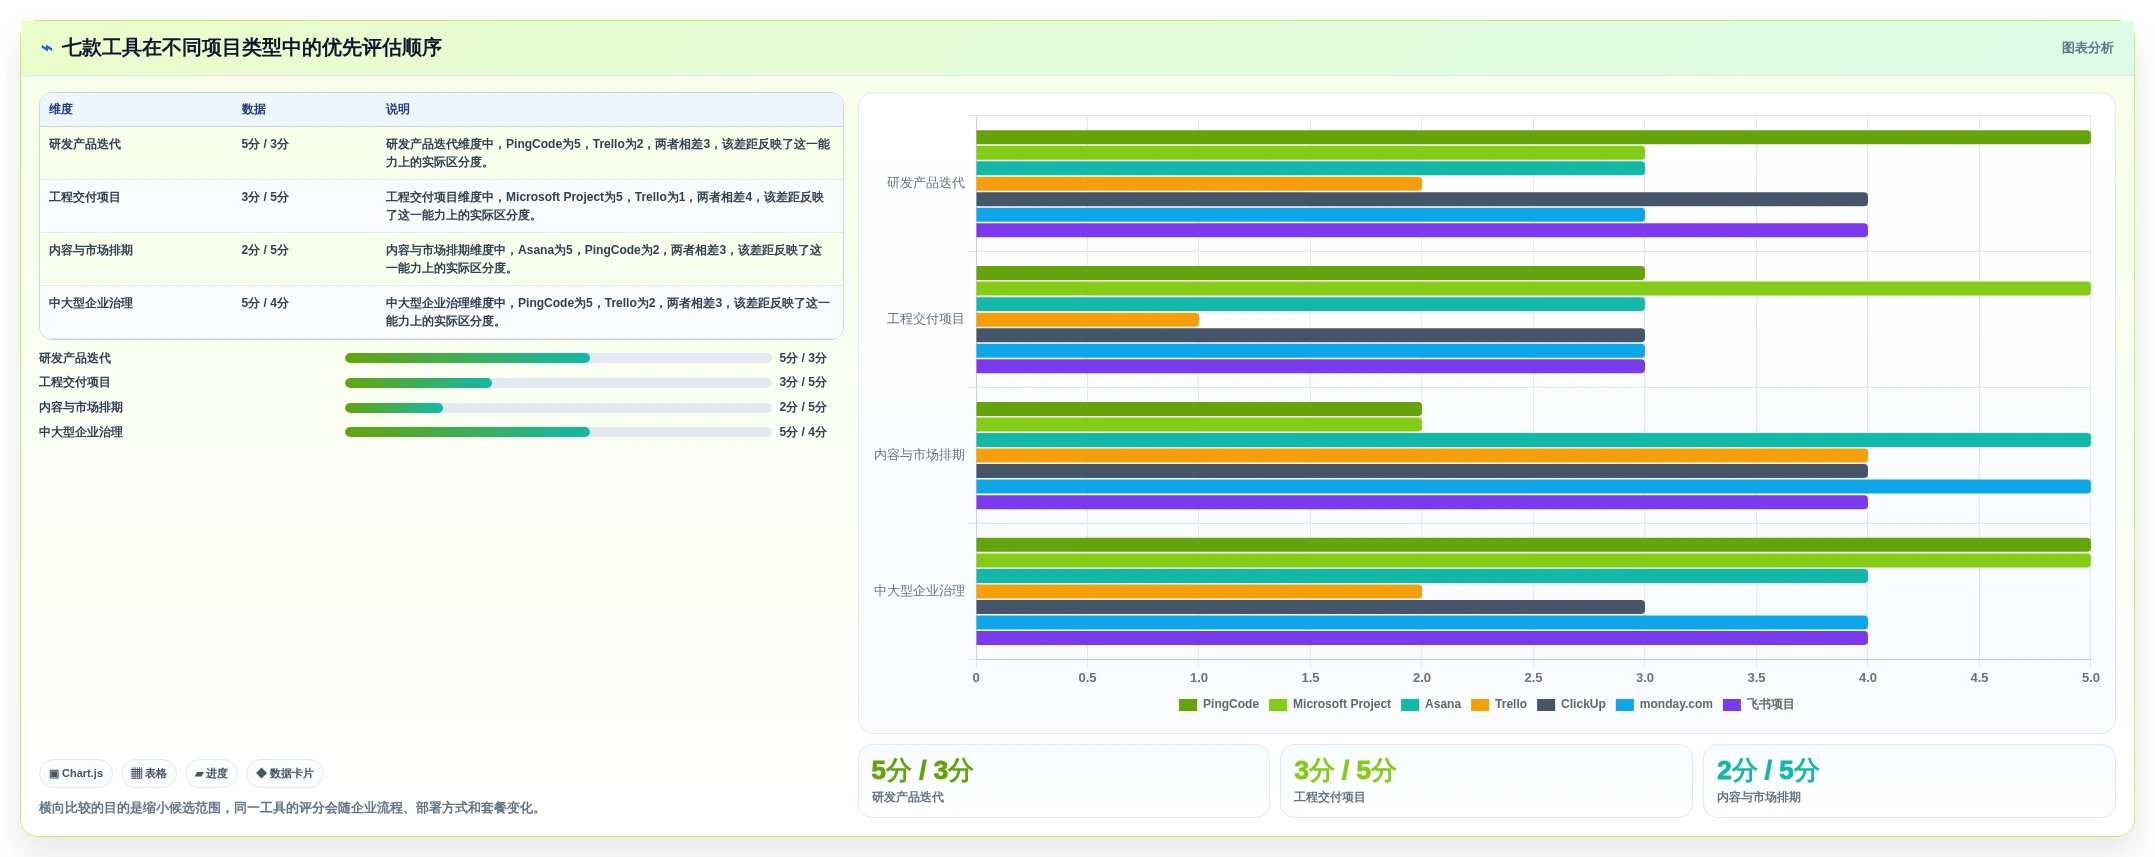Click chart y-axis label 研发产品迭代
2155x857 pixels.
(926, 183)
